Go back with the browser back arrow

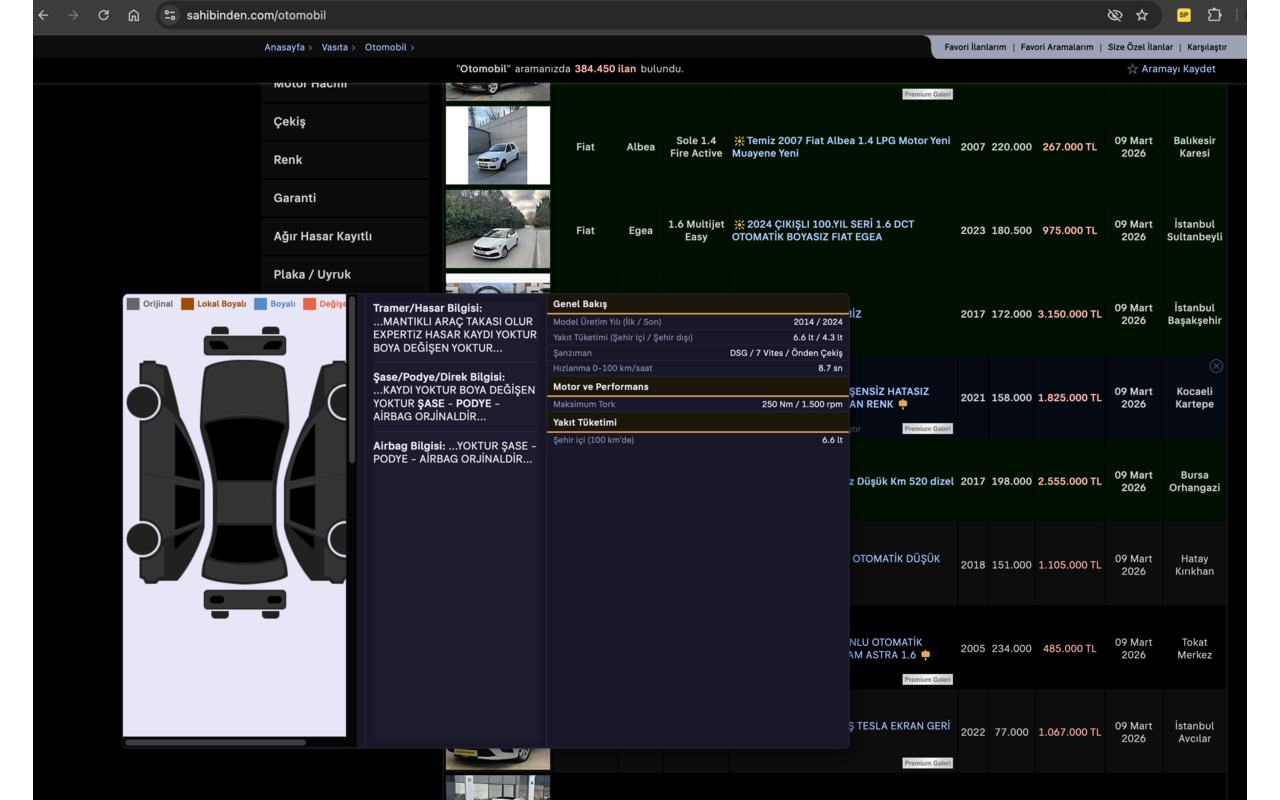coord(43,15)
